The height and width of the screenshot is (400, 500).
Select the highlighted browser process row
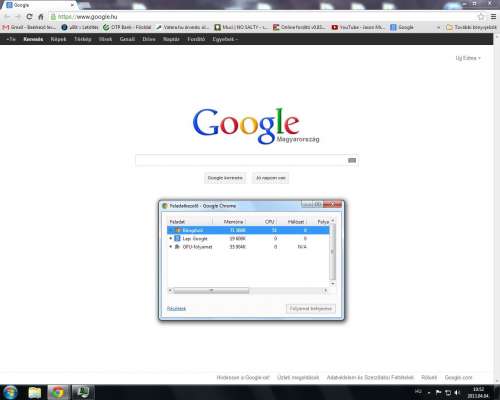(248, 230)
